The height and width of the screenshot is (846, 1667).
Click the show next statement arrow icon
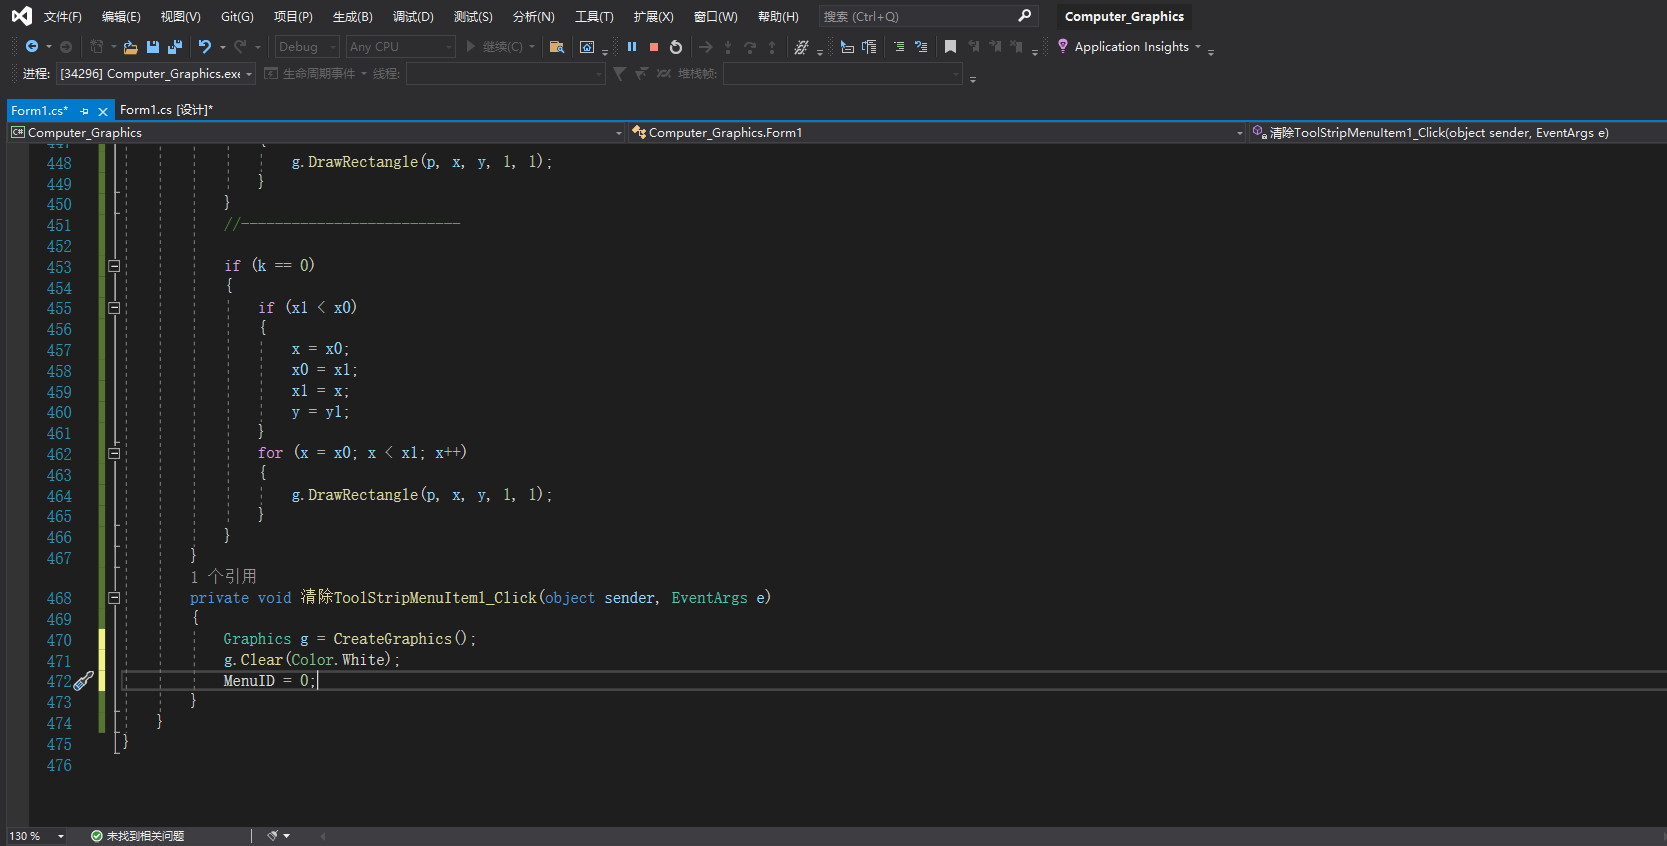click(706, 47)
